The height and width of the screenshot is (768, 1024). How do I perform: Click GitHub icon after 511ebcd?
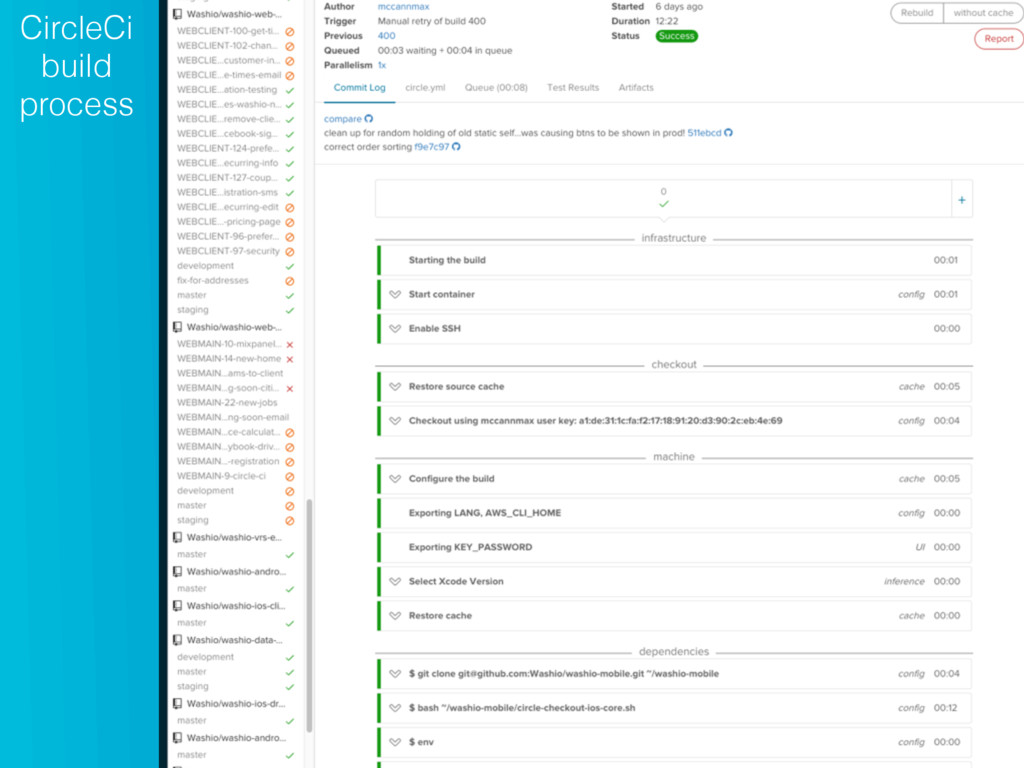(x=728, y=133)
